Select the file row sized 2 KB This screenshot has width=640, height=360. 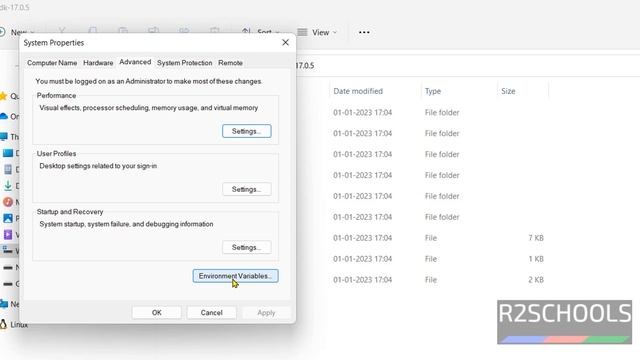[438, 280]
